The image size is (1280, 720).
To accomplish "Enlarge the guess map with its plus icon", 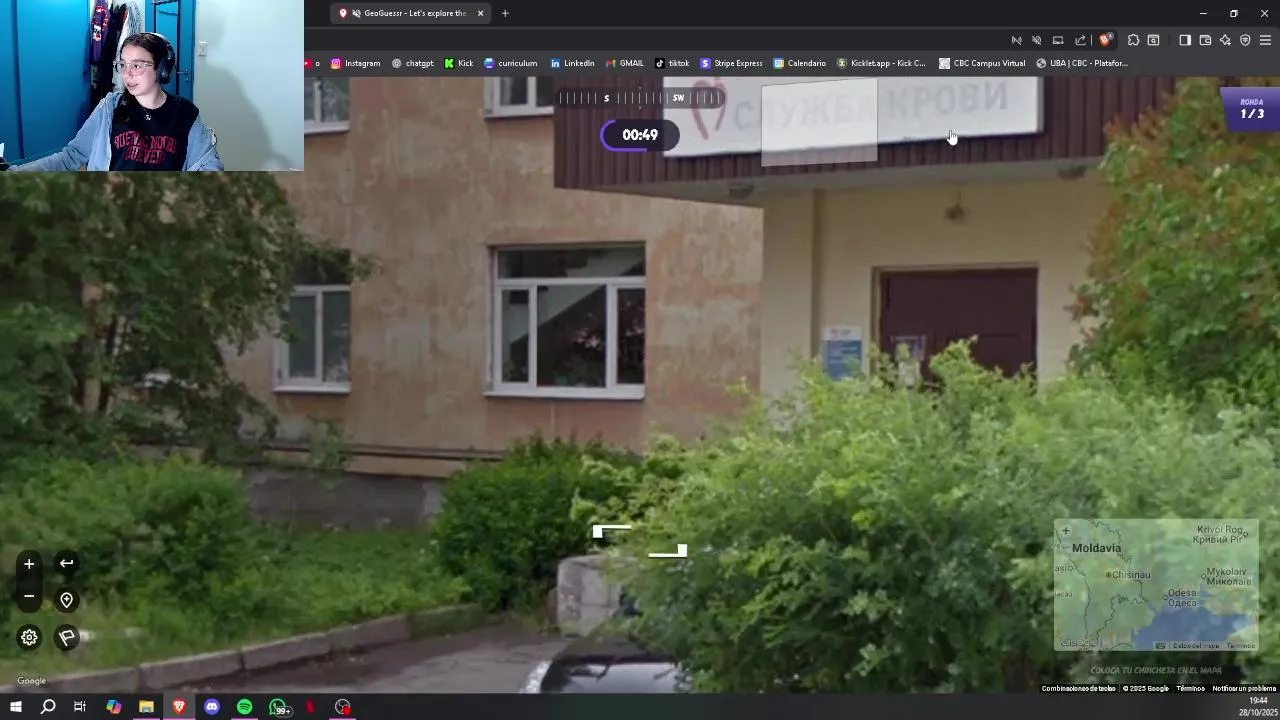I will pos(1066,531).
